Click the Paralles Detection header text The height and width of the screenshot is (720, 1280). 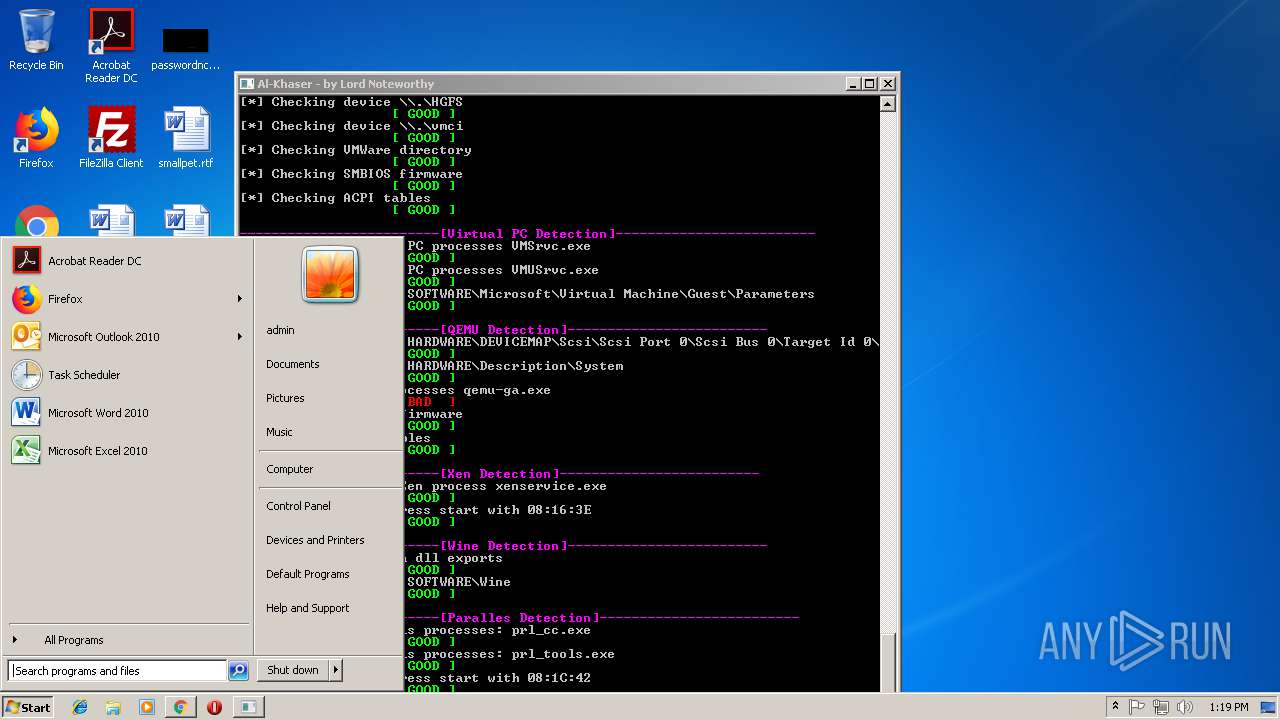pyautogui.click(x=520, y=618)
